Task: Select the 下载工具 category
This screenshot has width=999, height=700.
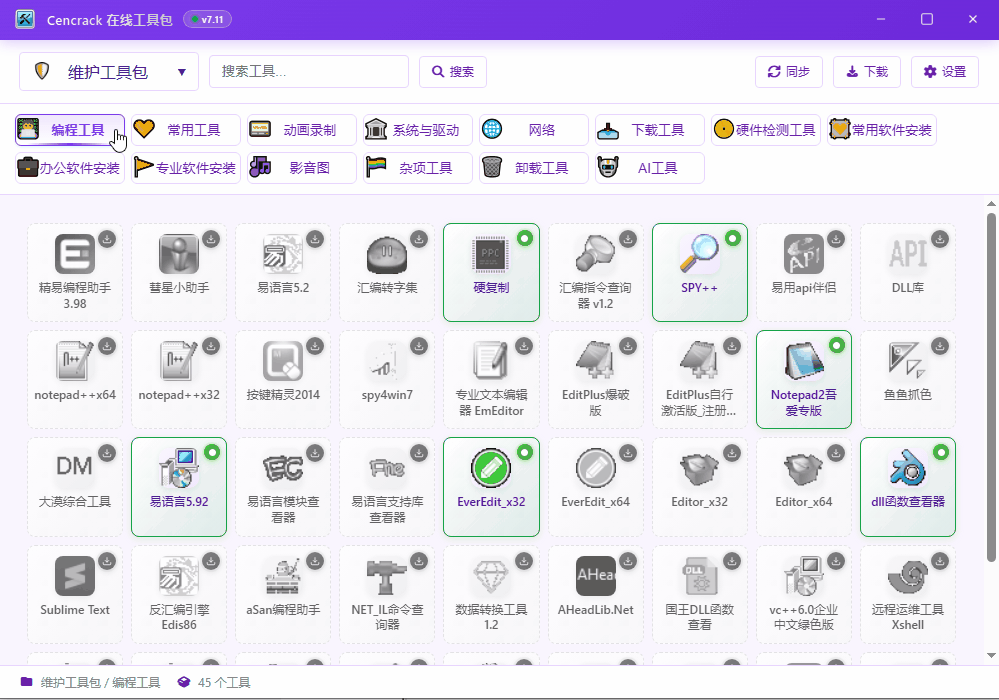Action: click(650, 130)
